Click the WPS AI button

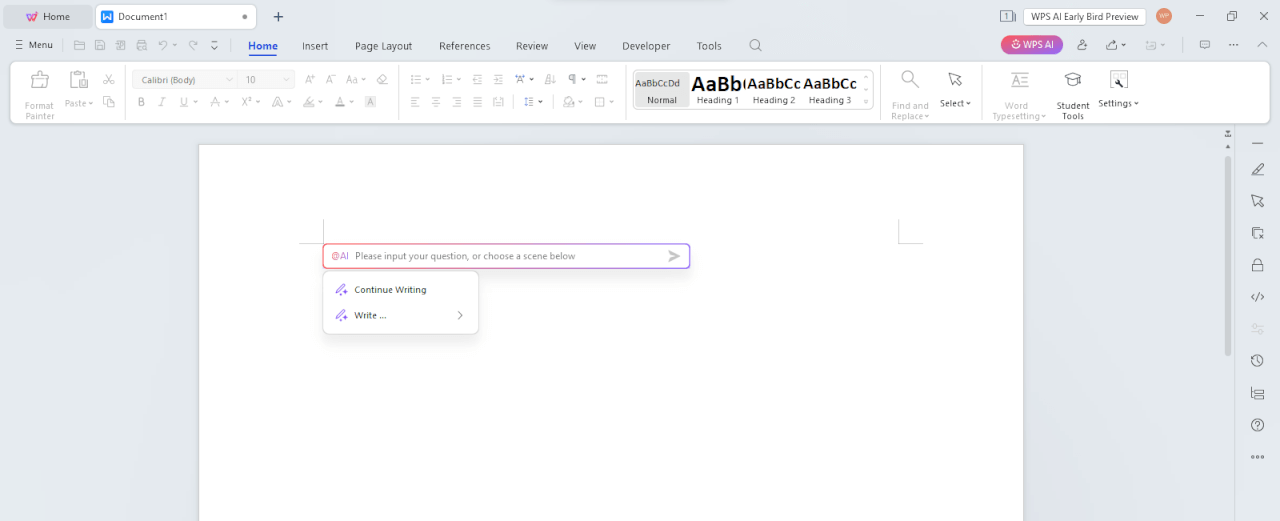point(1031,45)
